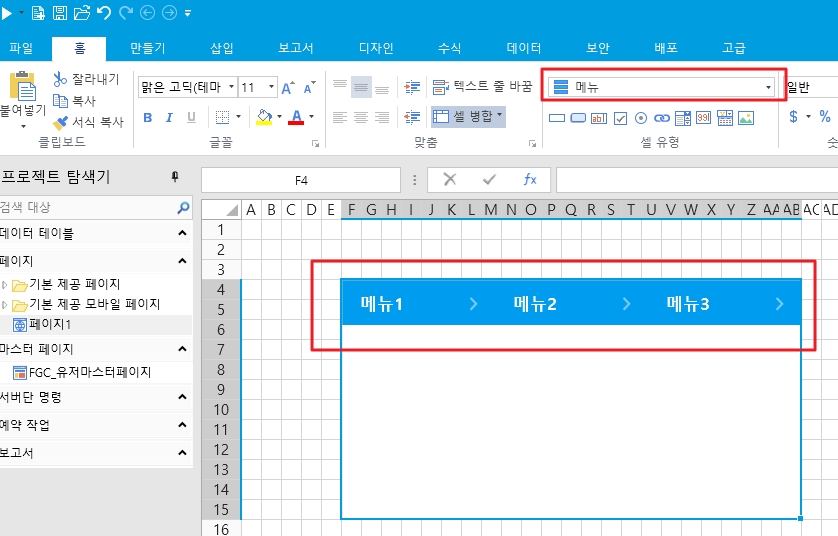The width and height of the screenshot is (838, 536).
Task: Choose the image cell type icon
Action: pyautogui.click(x=745, y=118)
